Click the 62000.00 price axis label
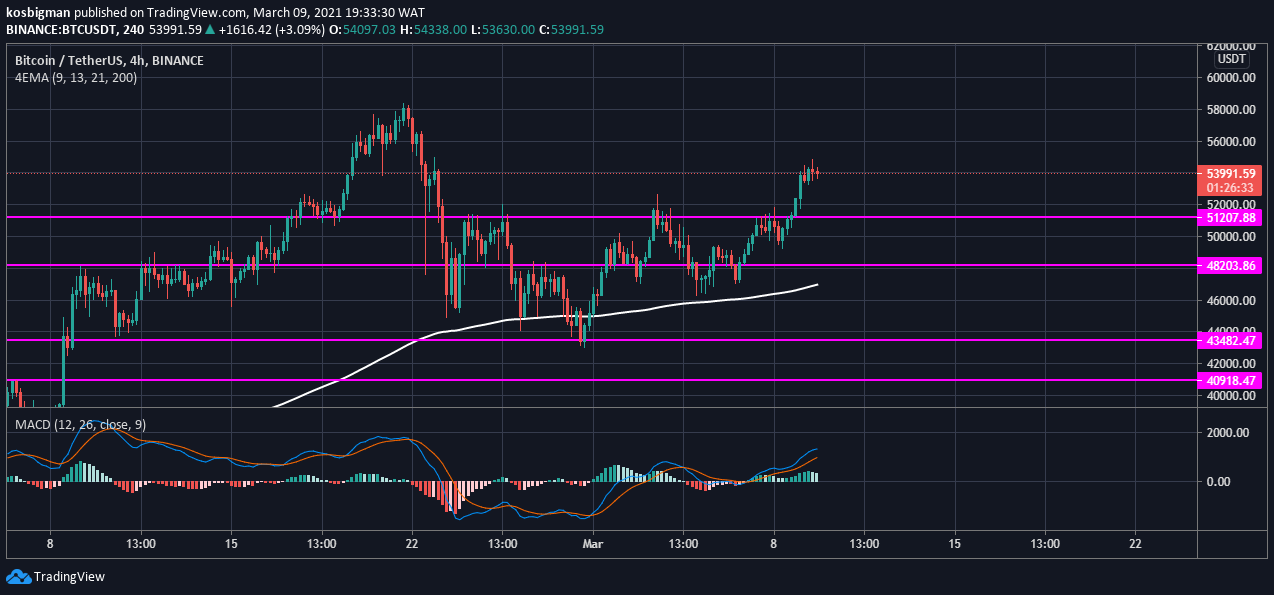The image size is (1274, 595). tap(1230, 46)
